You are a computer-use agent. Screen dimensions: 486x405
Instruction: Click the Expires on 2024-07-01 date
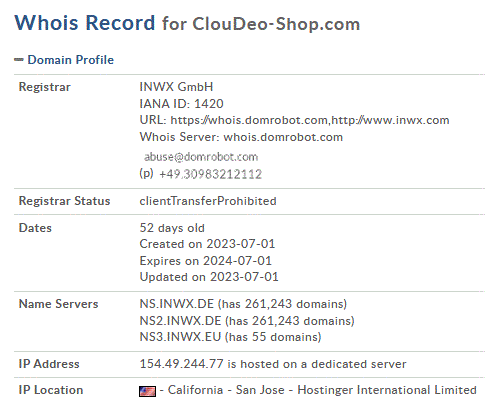[205, 261]
